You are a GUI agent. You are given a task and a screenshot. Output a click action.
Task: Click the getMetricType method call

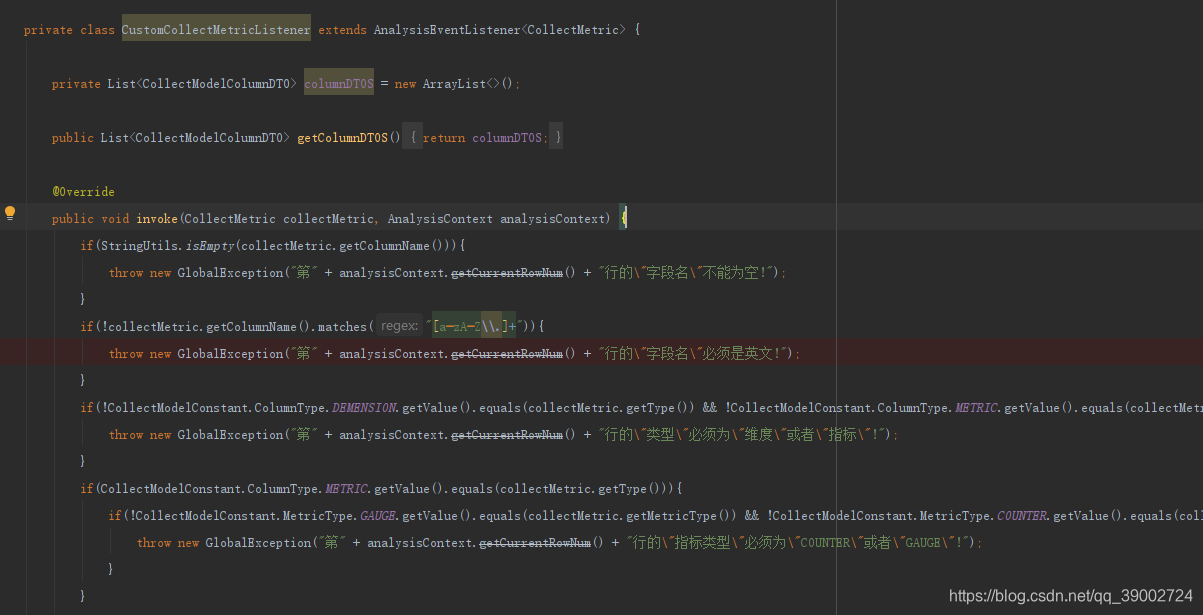coord(672,515)
